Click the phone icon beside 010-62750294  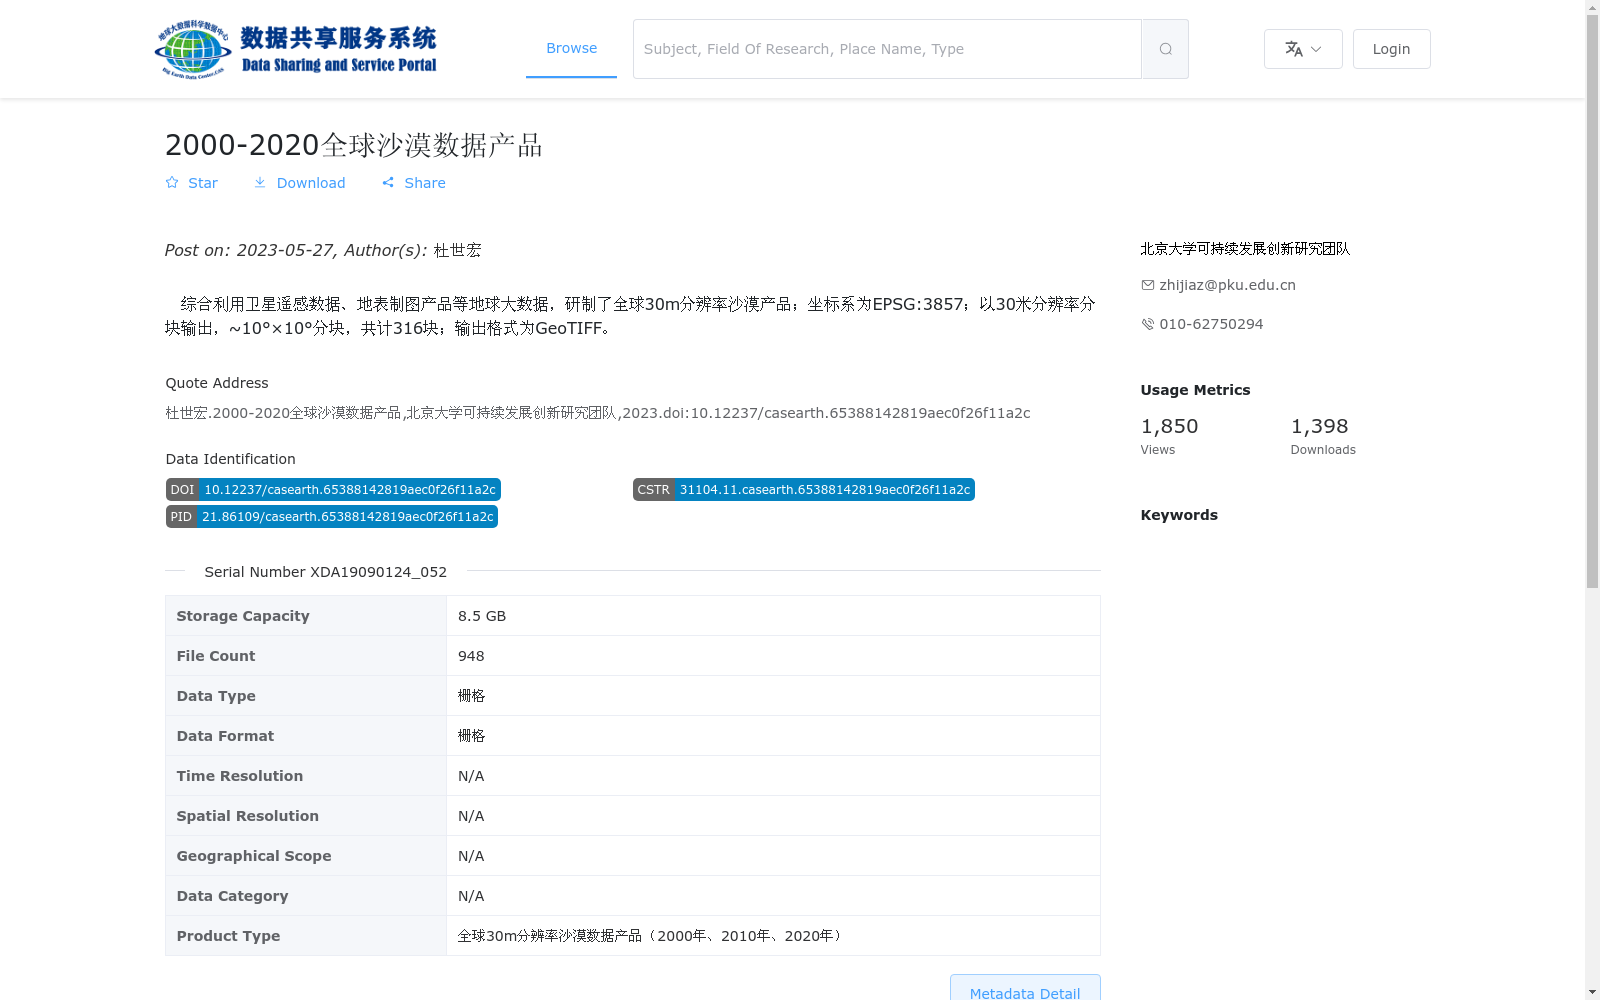coord(1147,324)
